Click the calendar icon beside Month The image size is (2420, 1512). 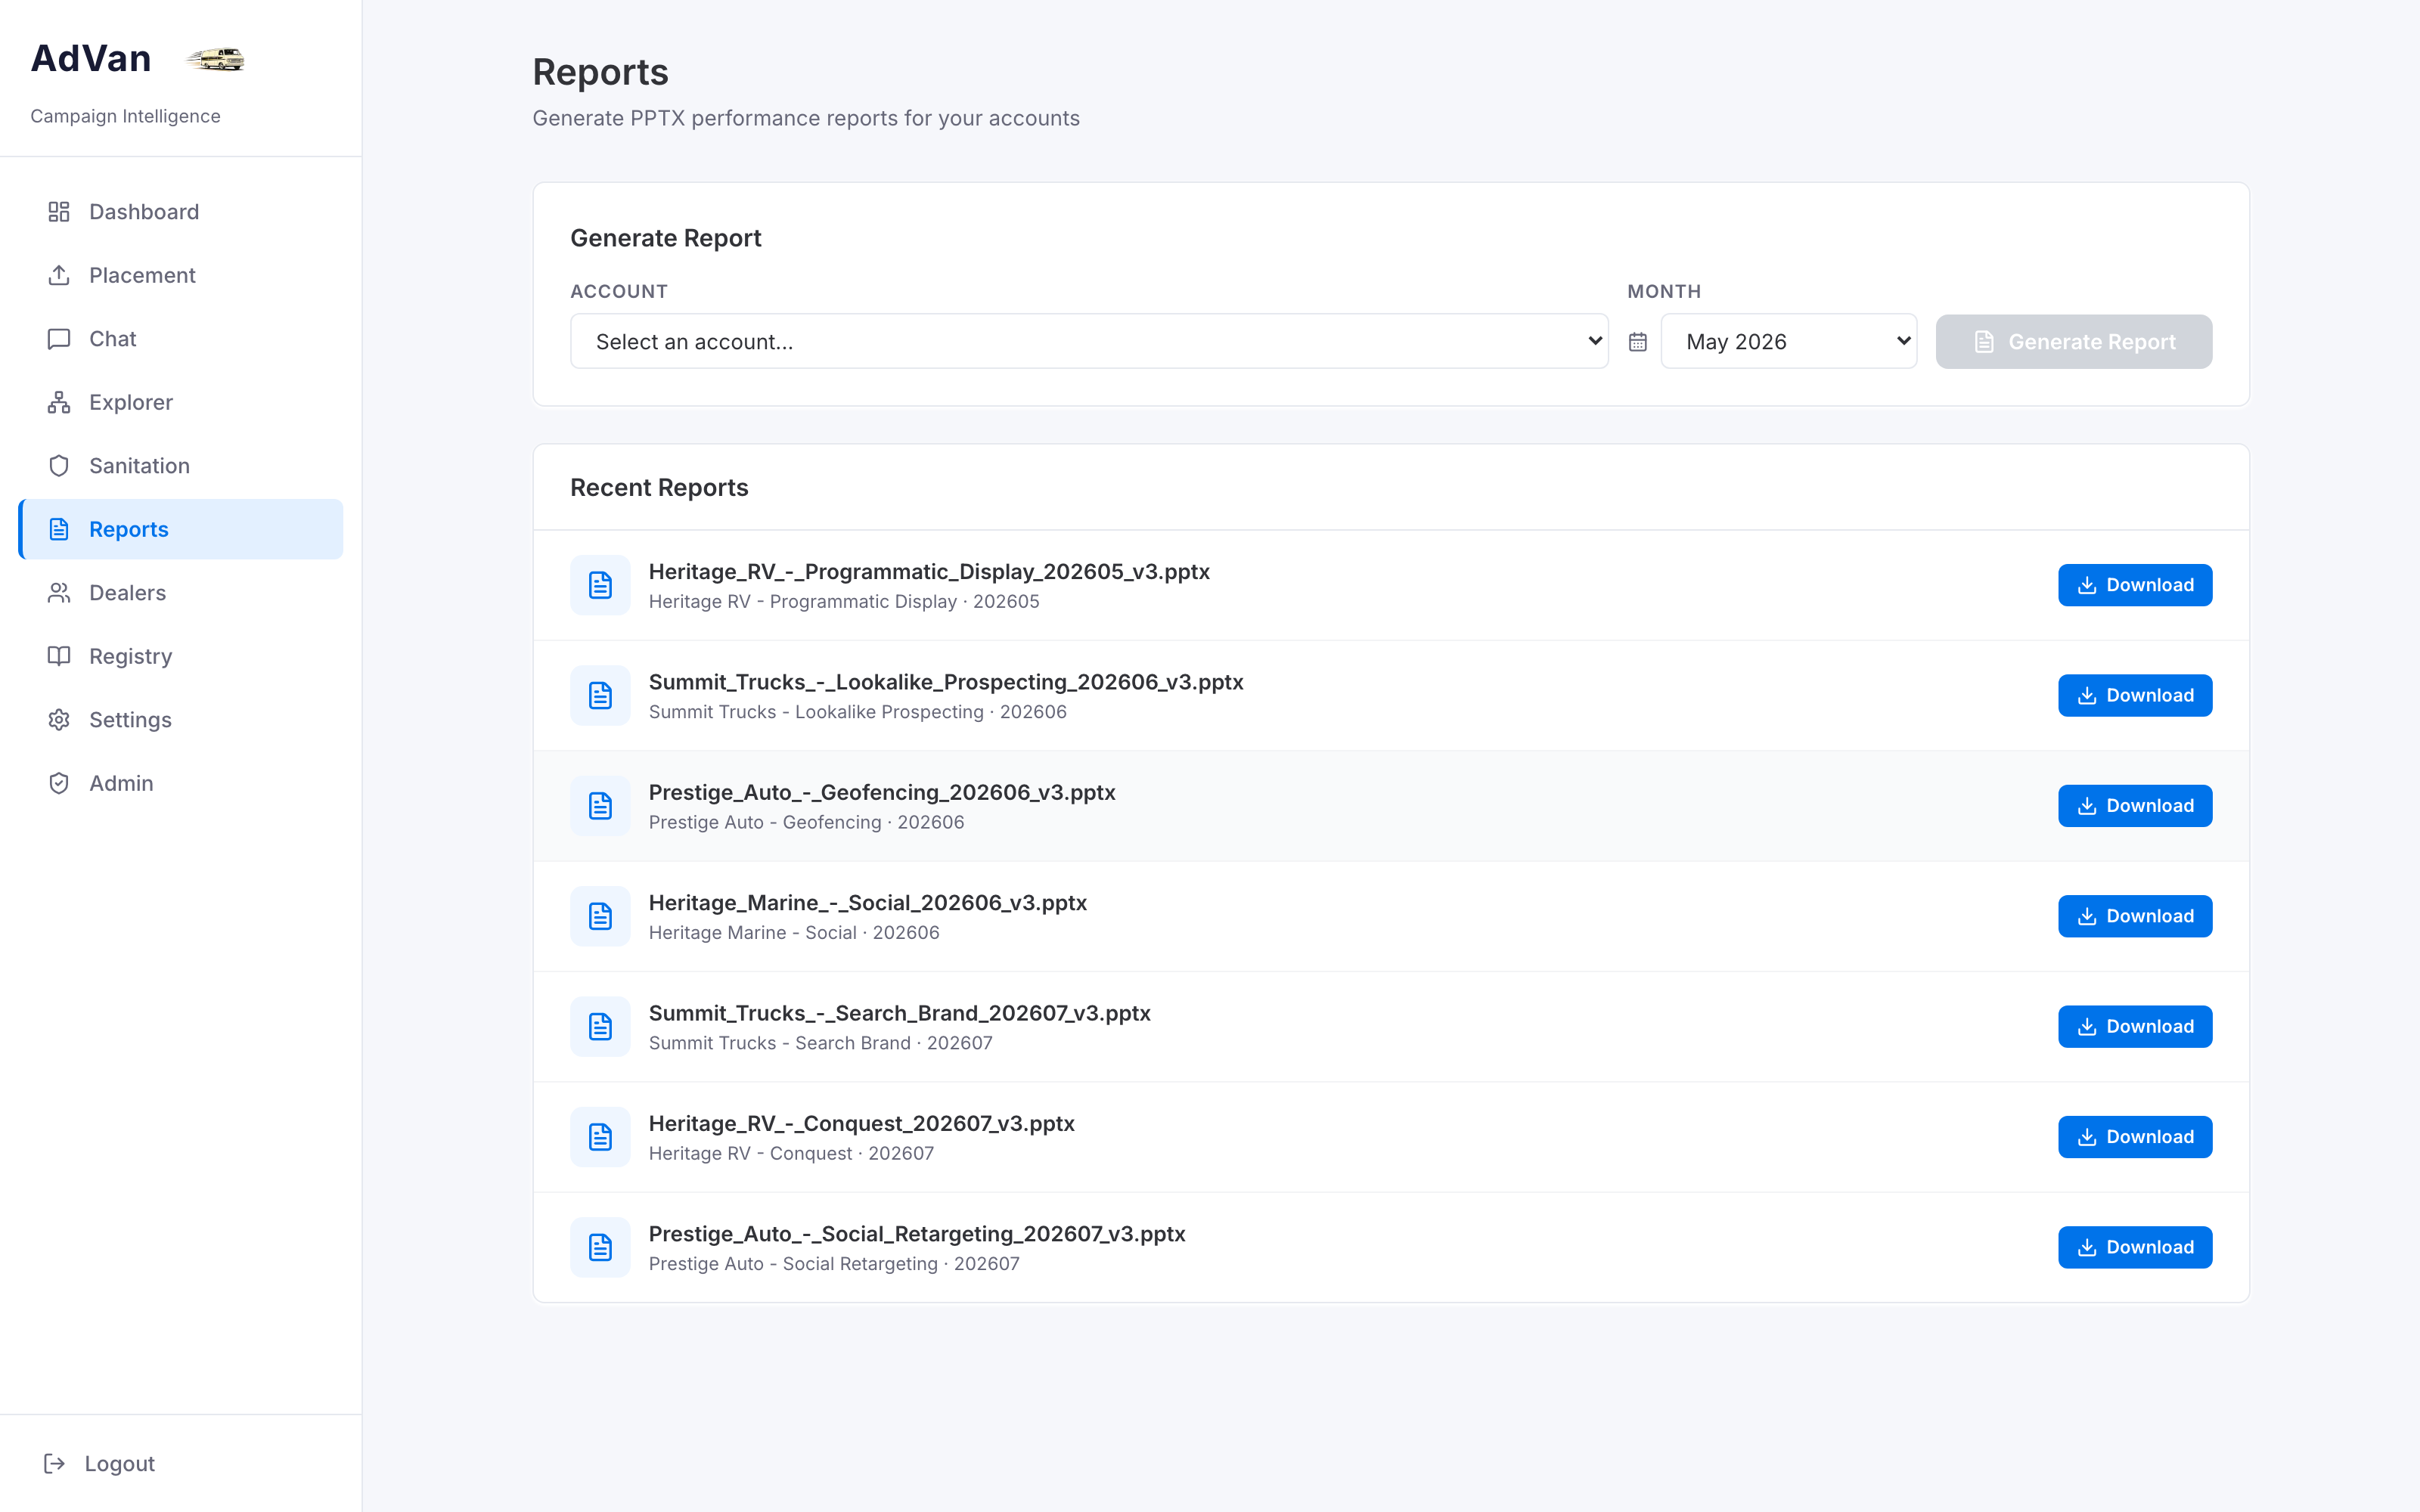[1638, 342]
